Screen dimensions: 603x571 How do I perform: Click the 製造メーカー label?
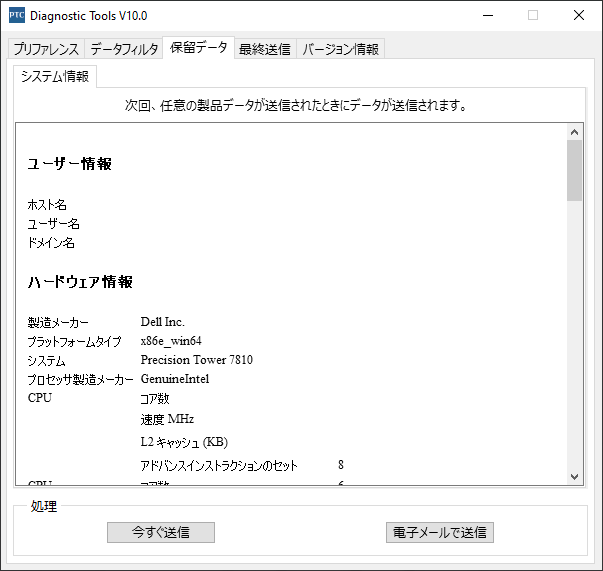[x=58, y=322]
